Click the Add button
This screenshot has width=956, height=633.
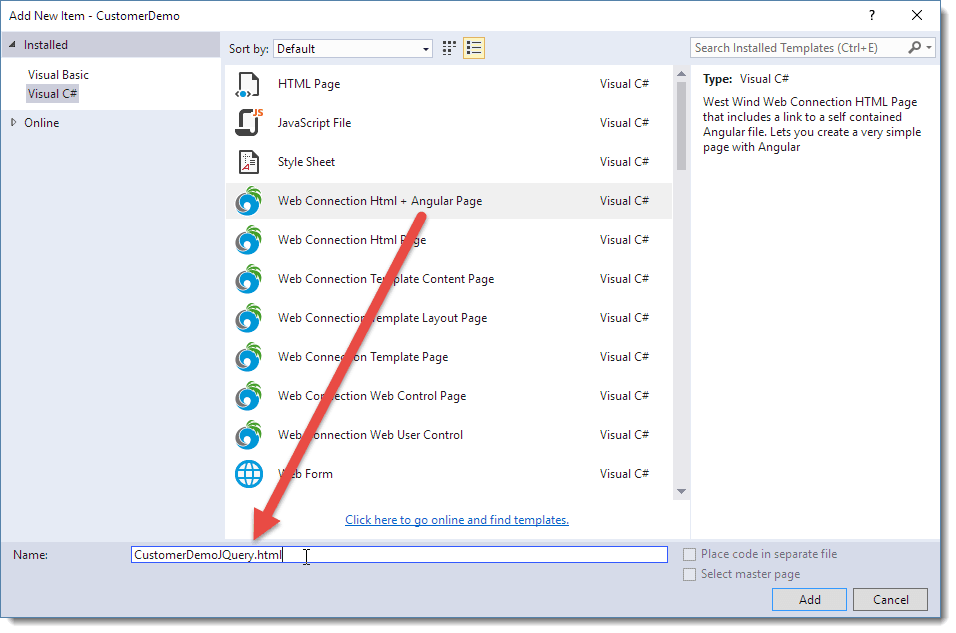pos(809,599)
